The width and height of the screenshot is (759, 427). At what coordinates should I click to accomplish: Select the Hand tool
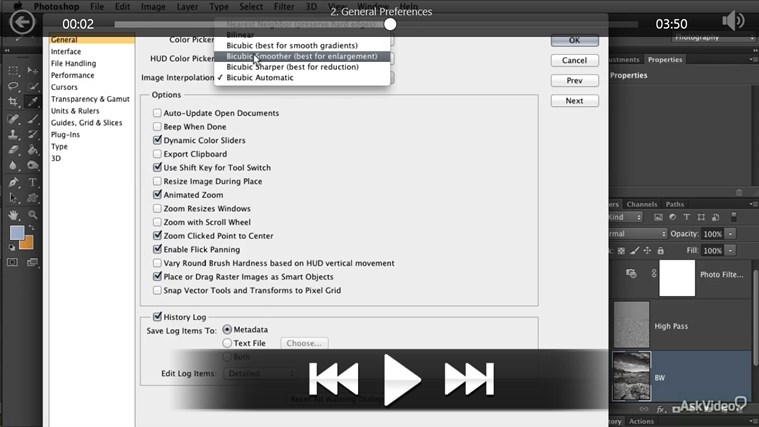point(13,214)
